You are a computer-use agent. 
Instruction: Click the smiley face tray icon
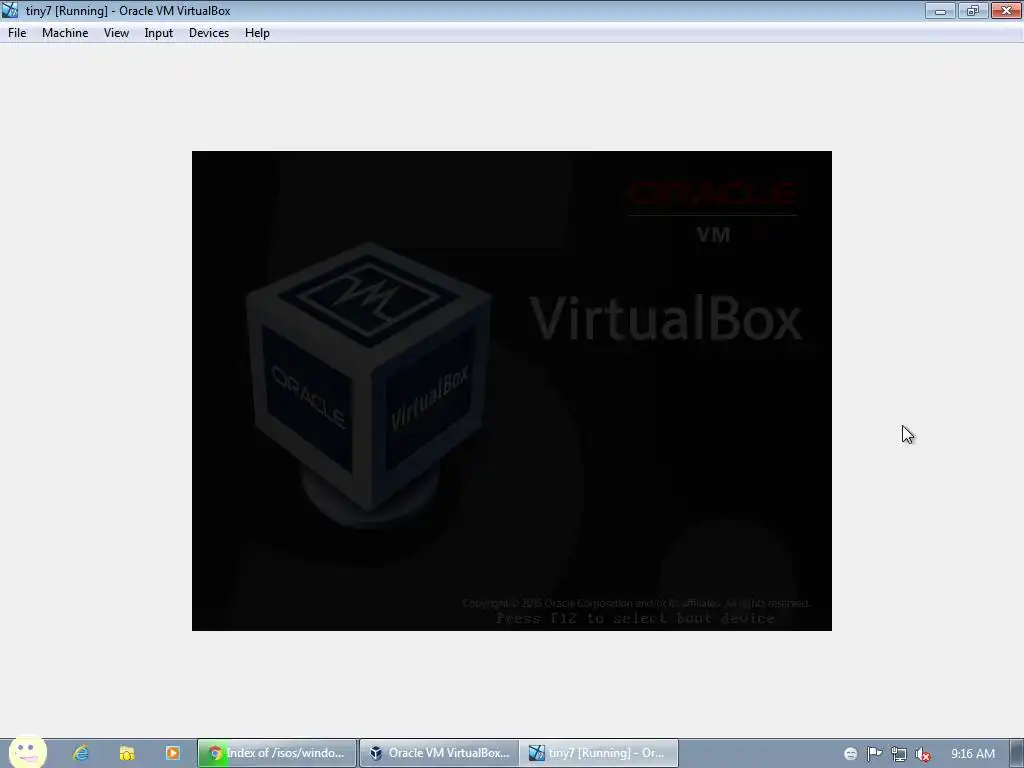click(850, 754)
